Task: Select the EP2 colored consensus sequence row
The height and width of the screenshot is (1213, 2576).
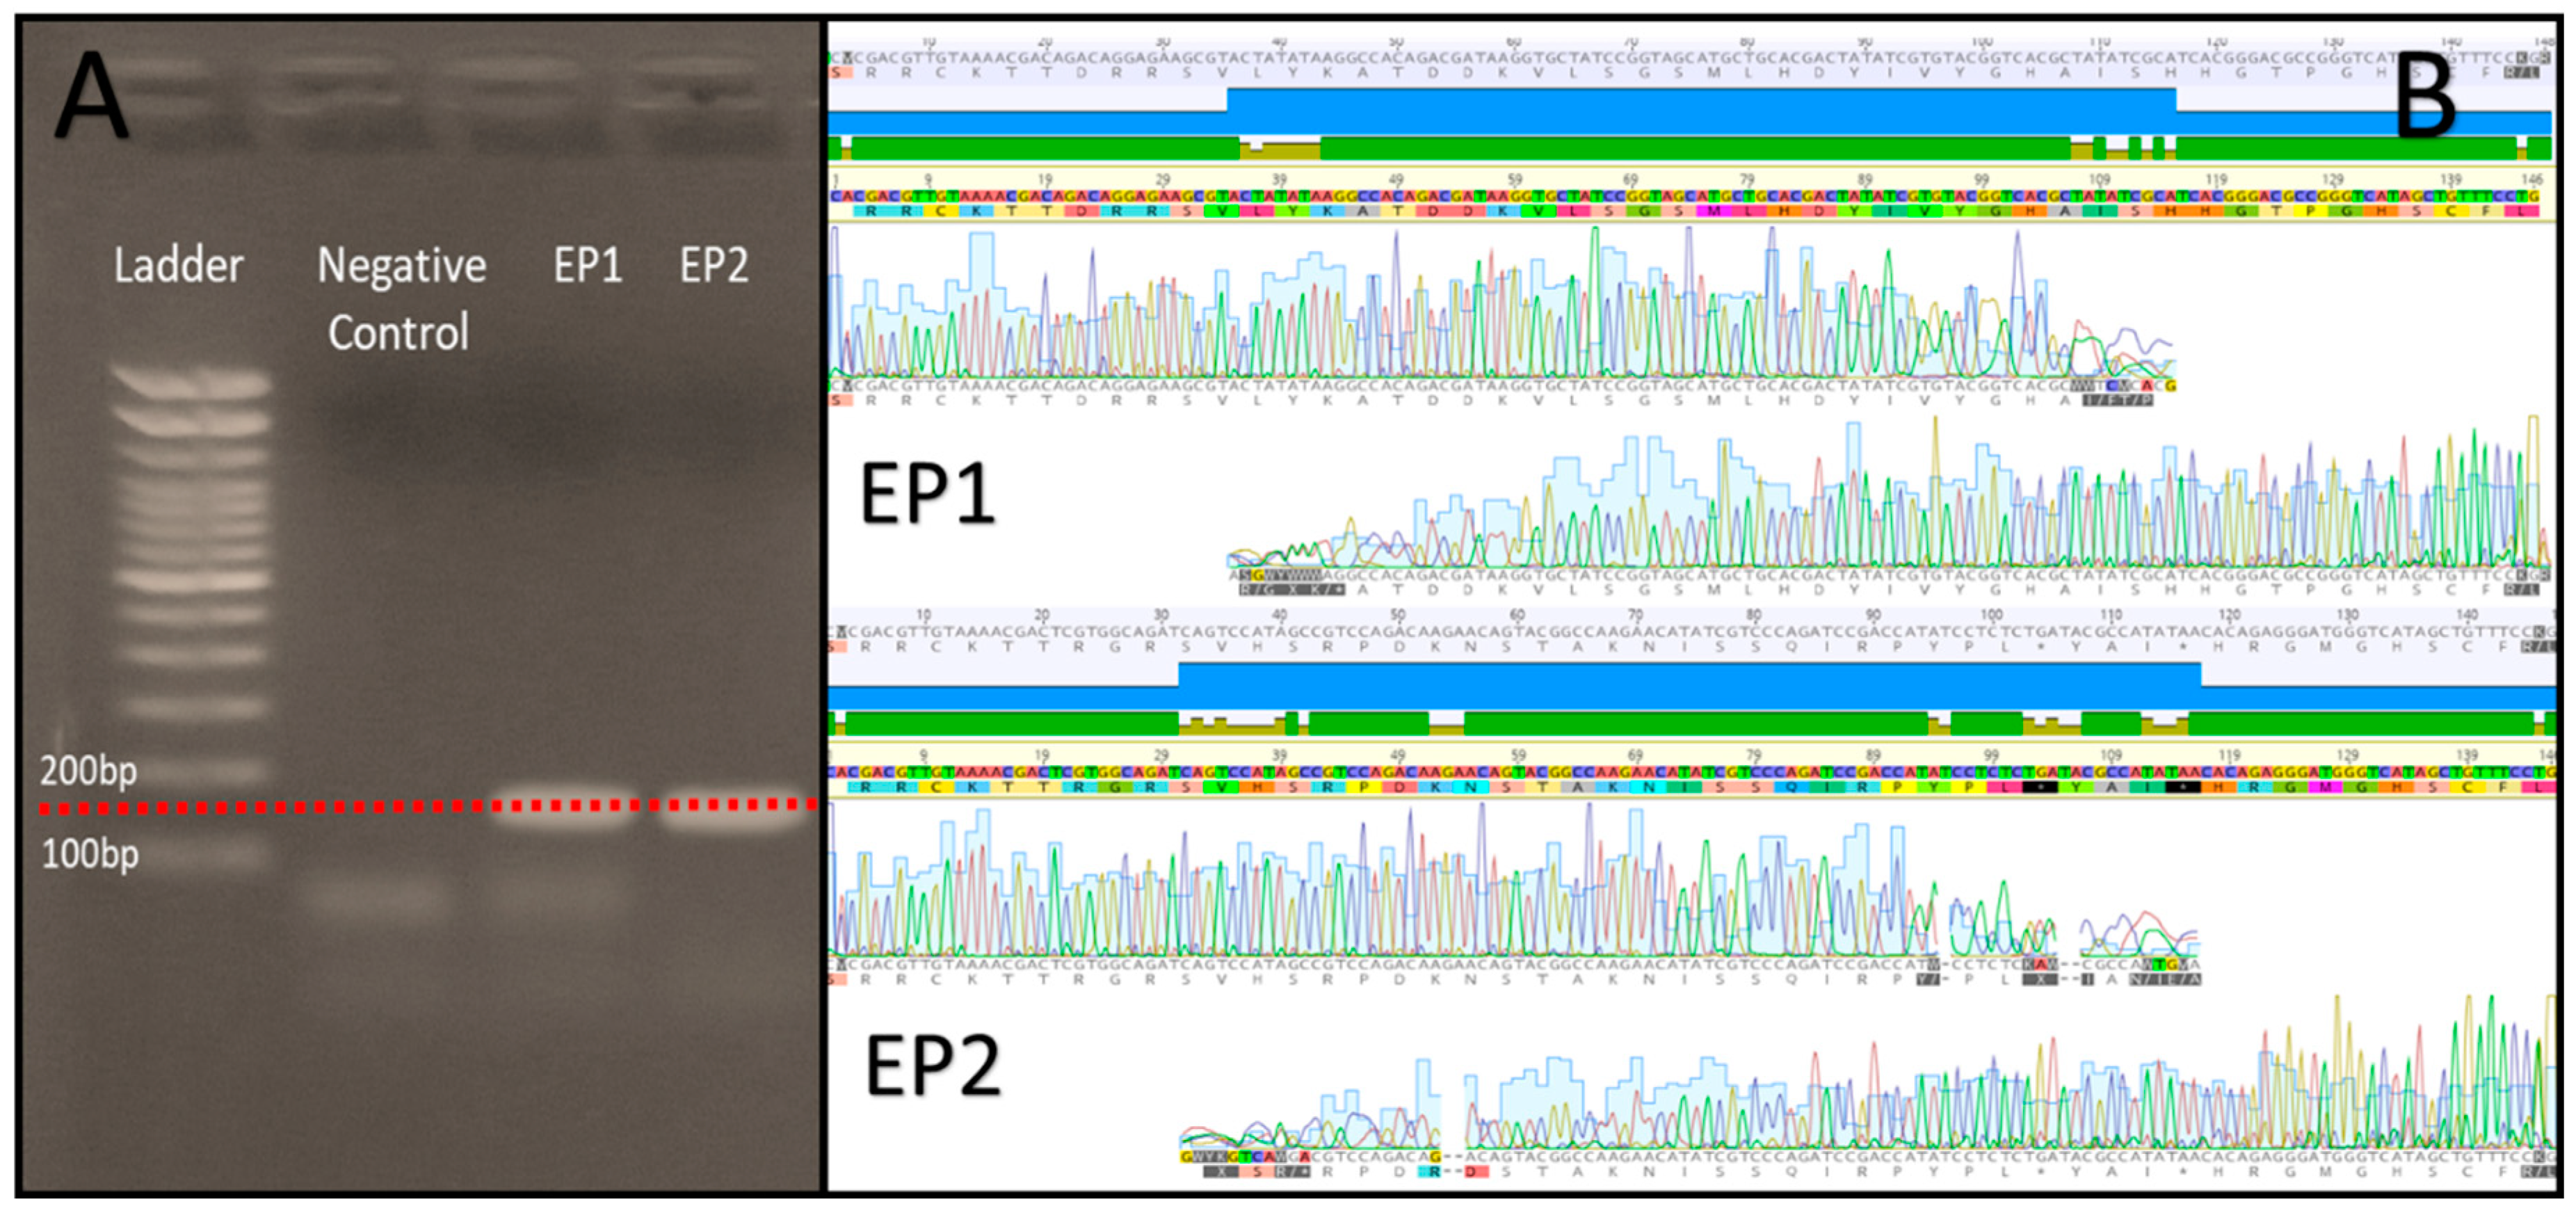Action: (1690, 772)
